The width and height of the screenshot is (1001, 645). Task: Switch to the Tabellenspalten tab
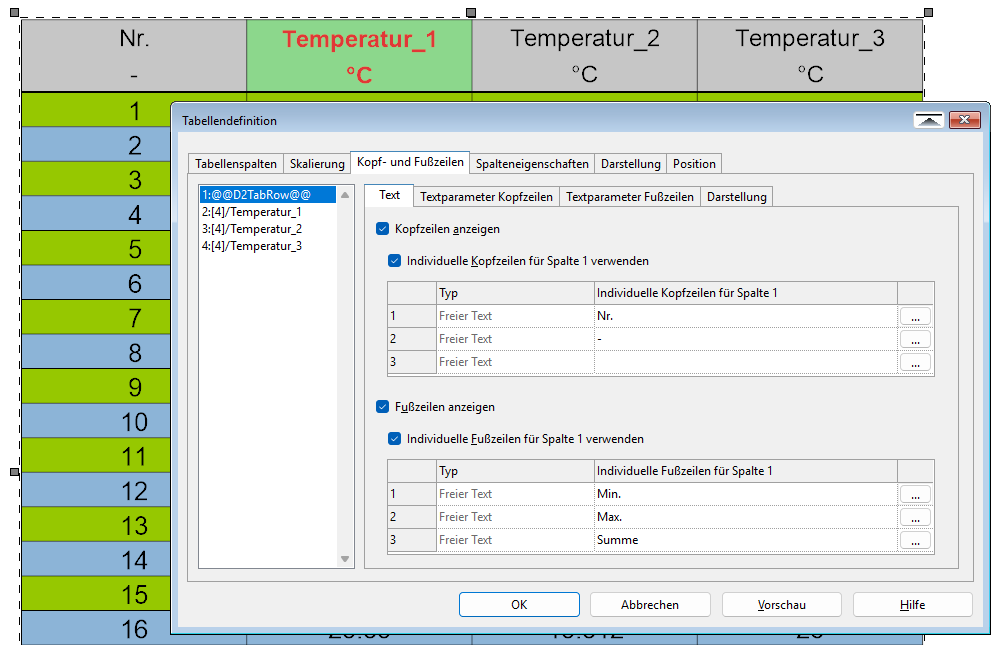coord(235,164)
